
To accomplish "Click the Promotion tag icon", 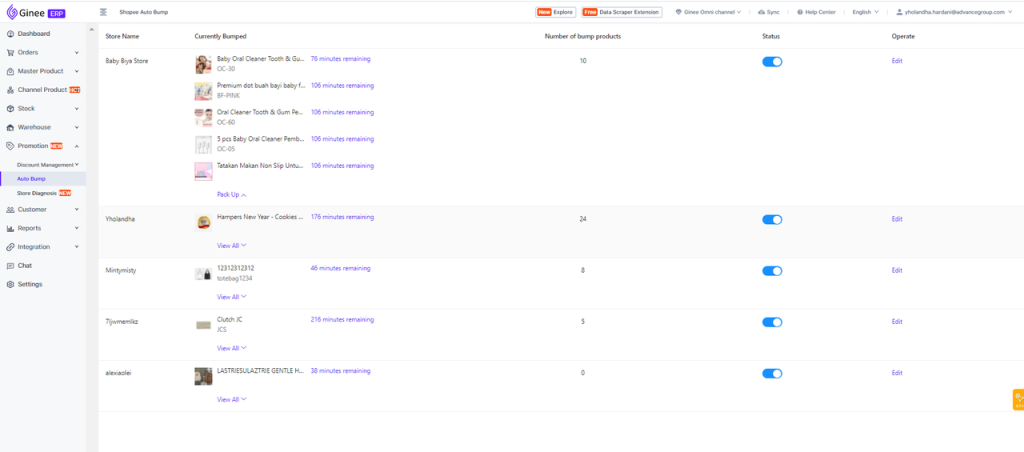I will [x=10, y=146].
